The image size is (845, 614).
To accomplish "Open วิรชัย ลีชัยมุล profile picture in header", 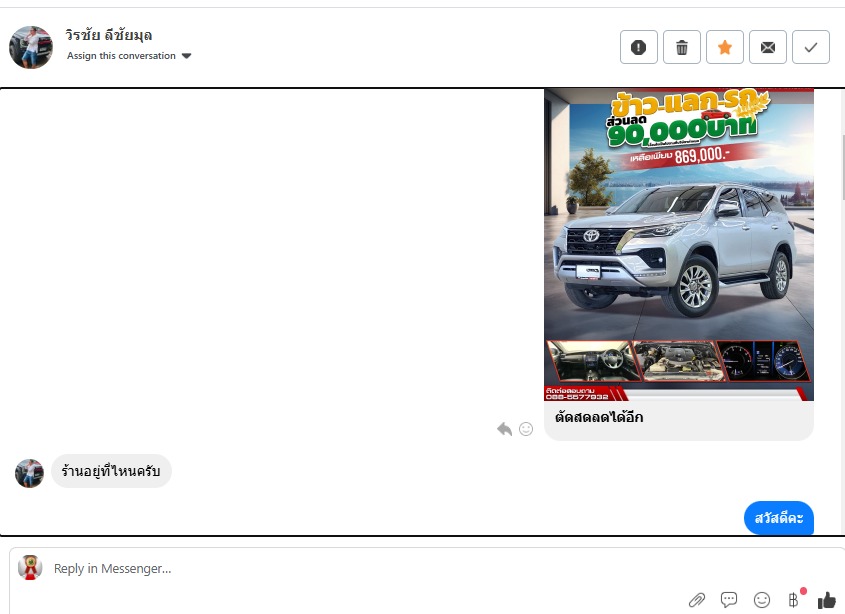I will click(31, 47).
